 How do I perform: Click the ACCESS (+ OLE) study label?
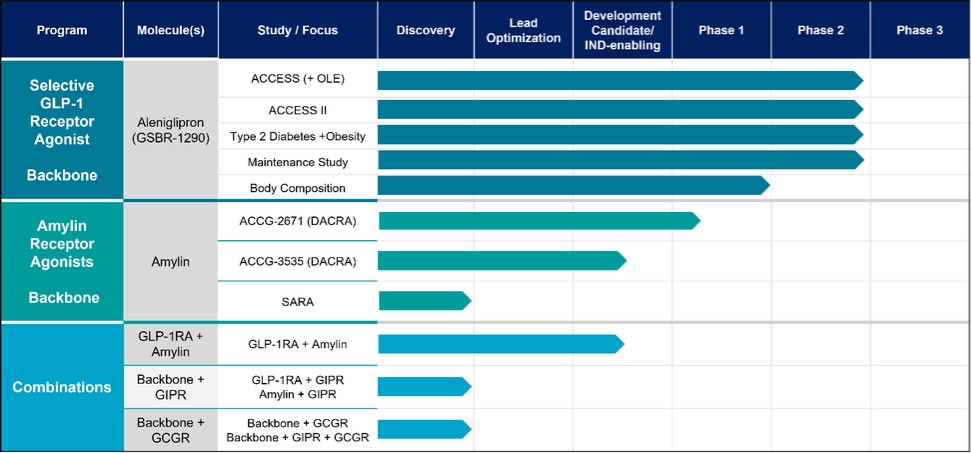297,80
